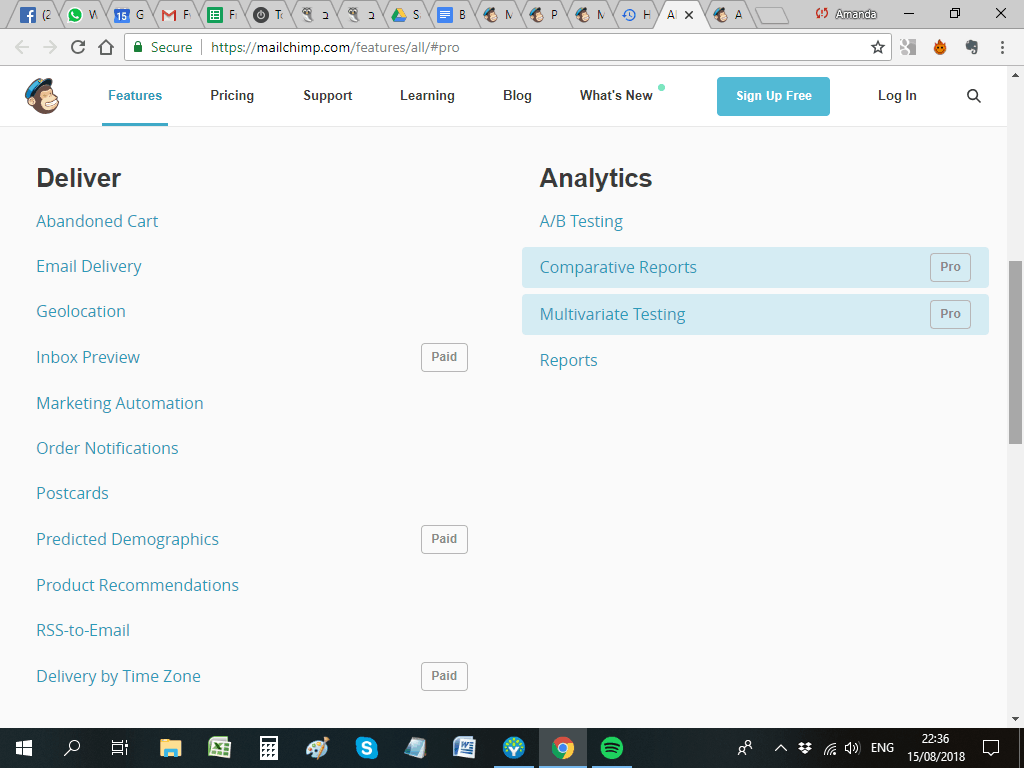Open the Predicted Demographics link

pos(127,539)
